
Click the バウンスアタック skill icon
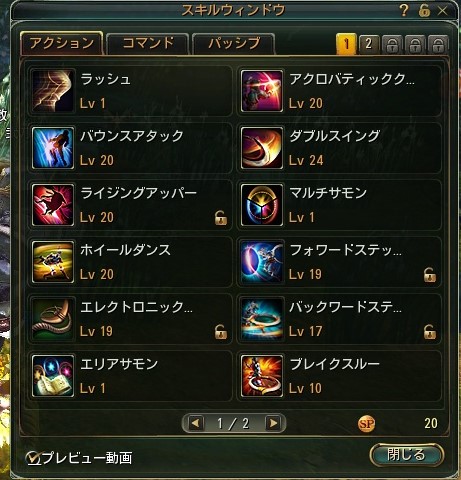(x=53, y=148)
